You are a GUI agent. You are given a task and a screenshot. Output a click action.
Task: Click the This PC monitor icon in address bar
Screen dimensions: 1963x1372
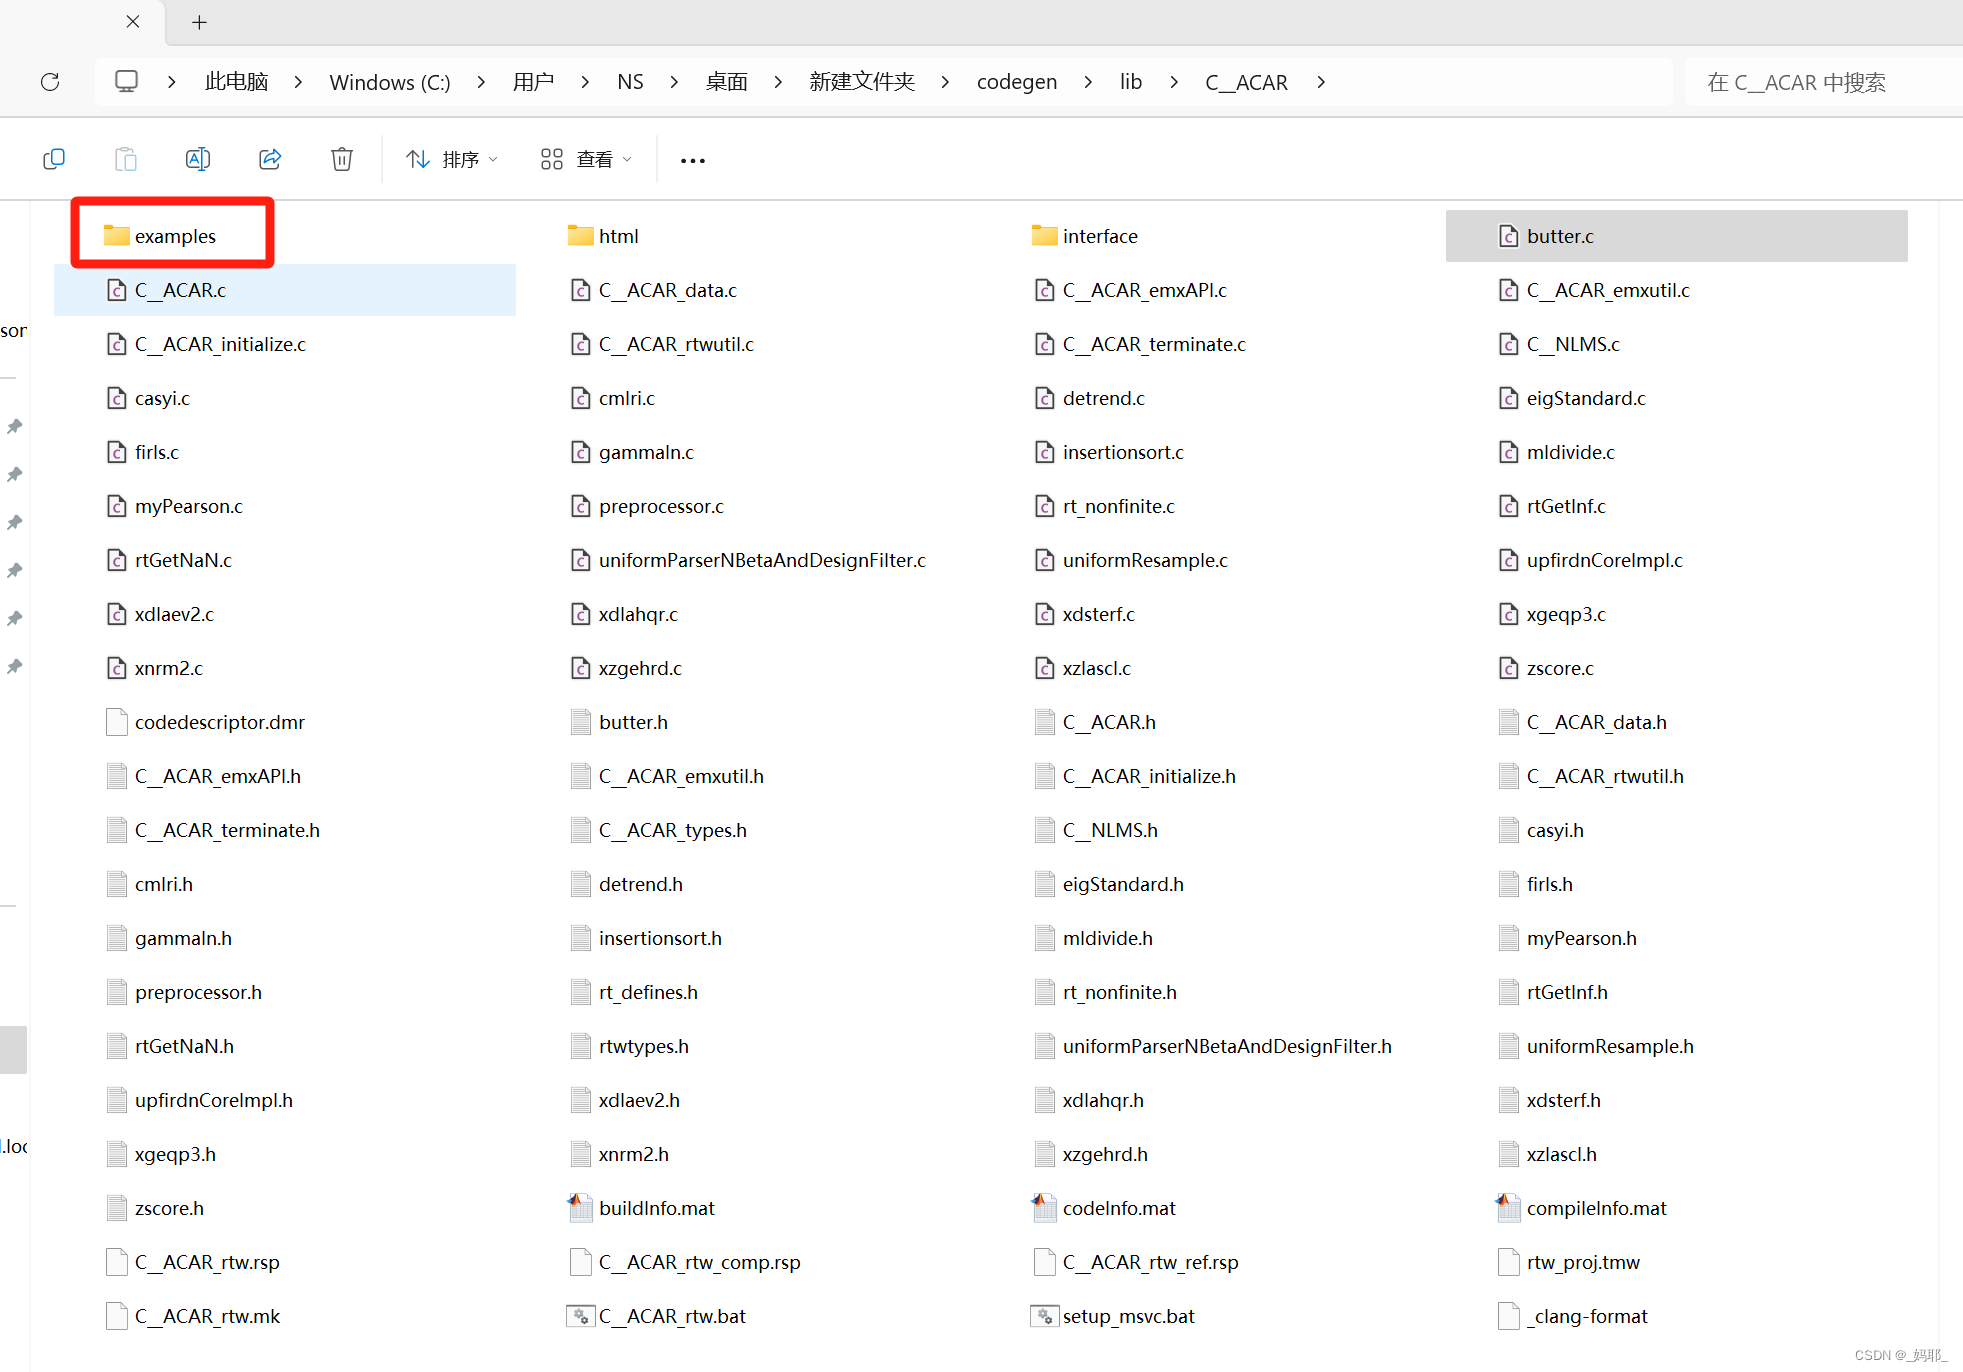pyautogui.click(x=126, y=81)
